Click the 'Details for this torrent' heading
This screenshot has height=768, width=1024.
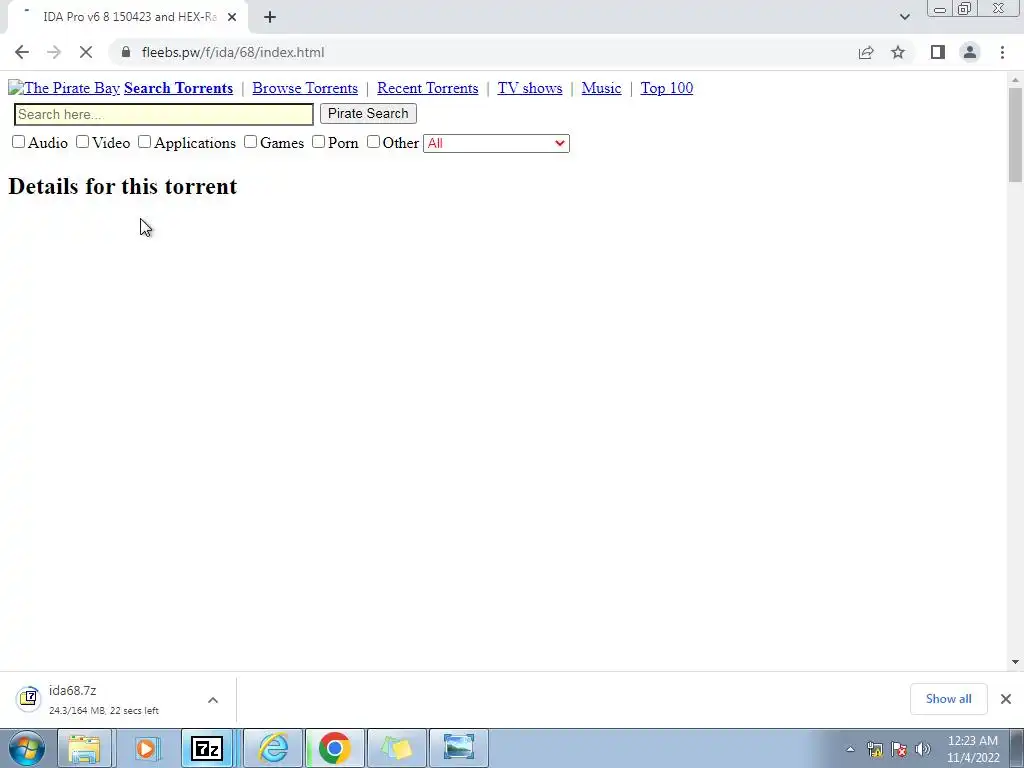click(x=123, y=186)
